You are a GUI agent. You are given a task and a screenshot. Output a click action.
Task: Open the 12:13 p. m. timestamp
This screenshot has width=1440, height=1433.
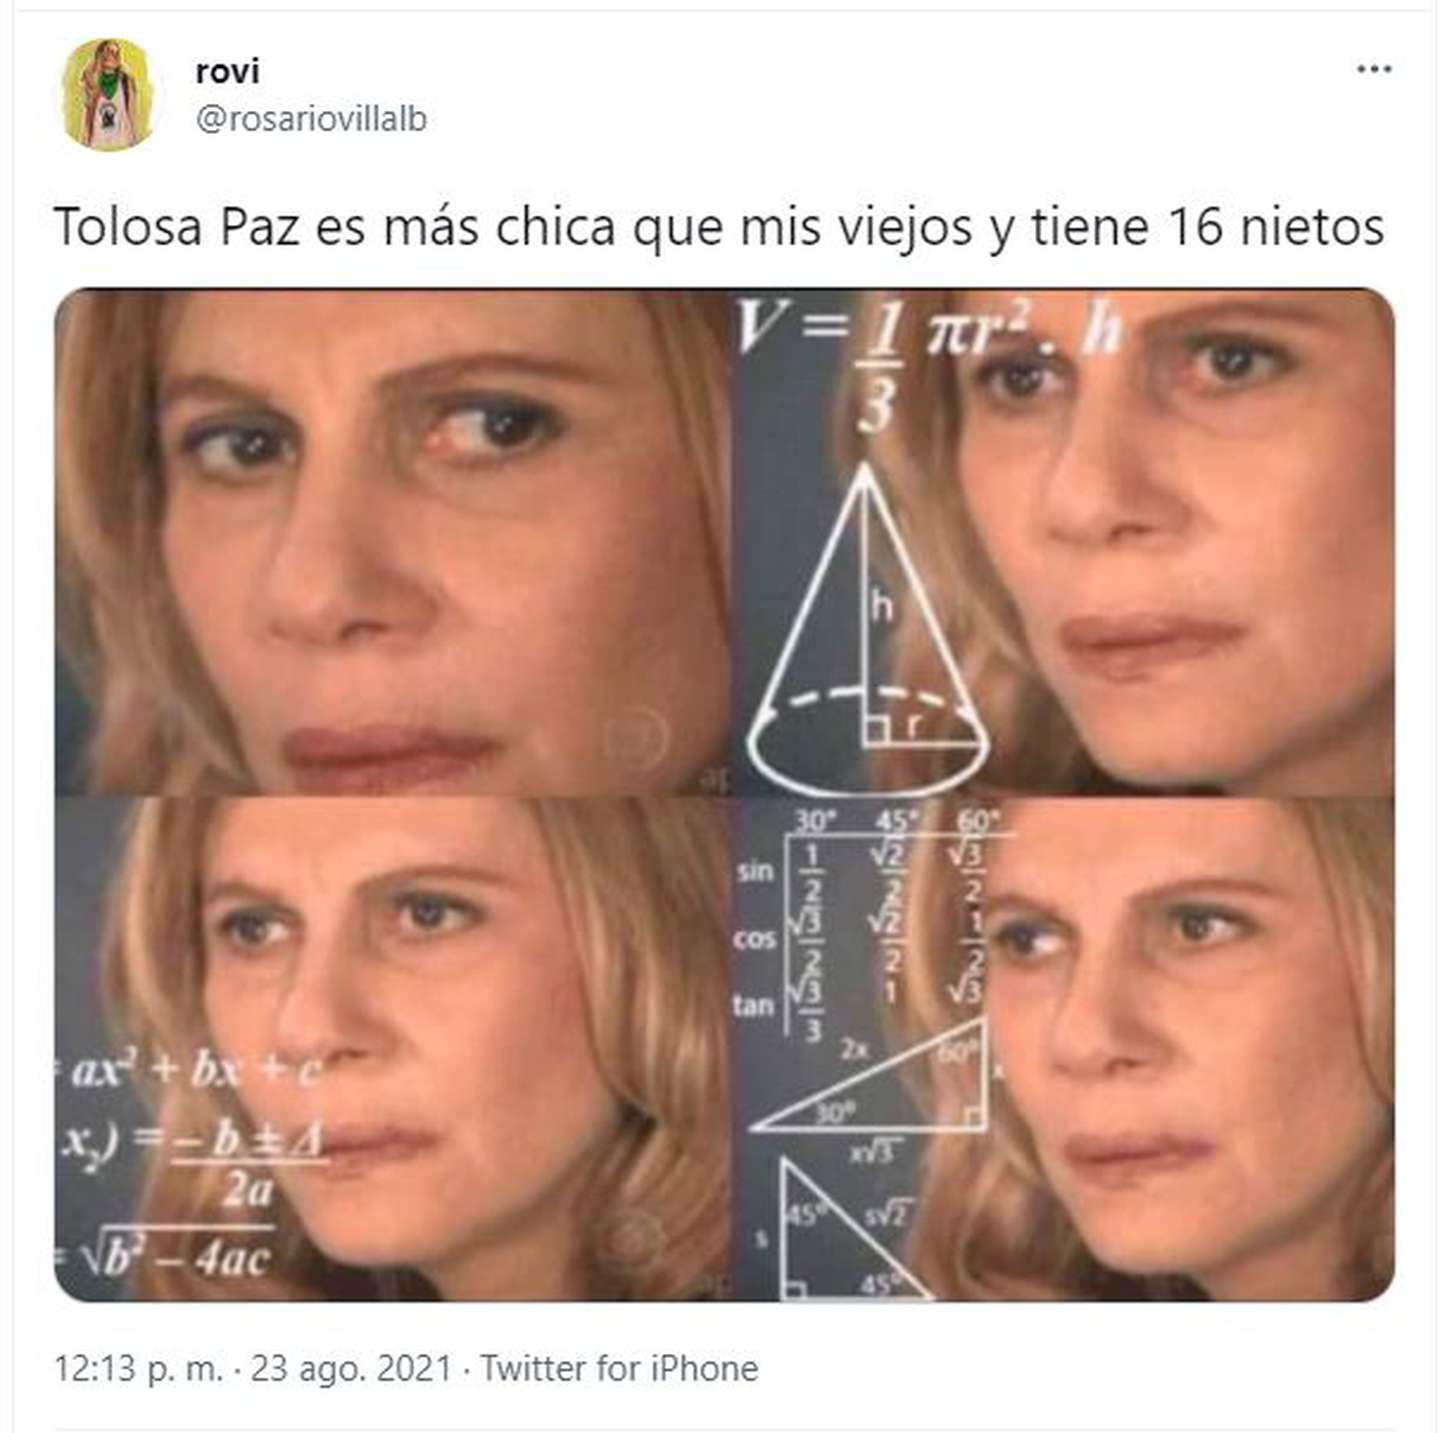pyautogui.click(x=138, y=1367)
